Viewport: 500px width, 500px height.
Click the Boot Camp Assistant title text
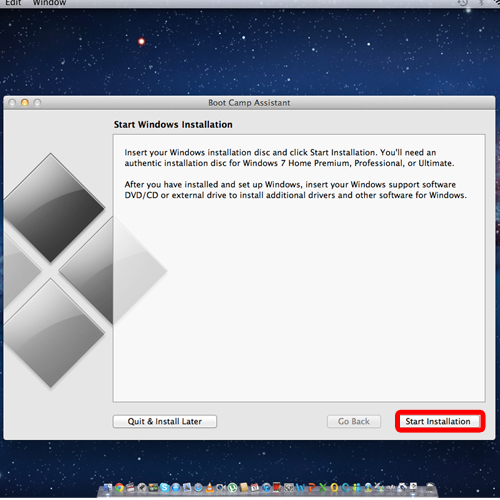tap(249, 103)
